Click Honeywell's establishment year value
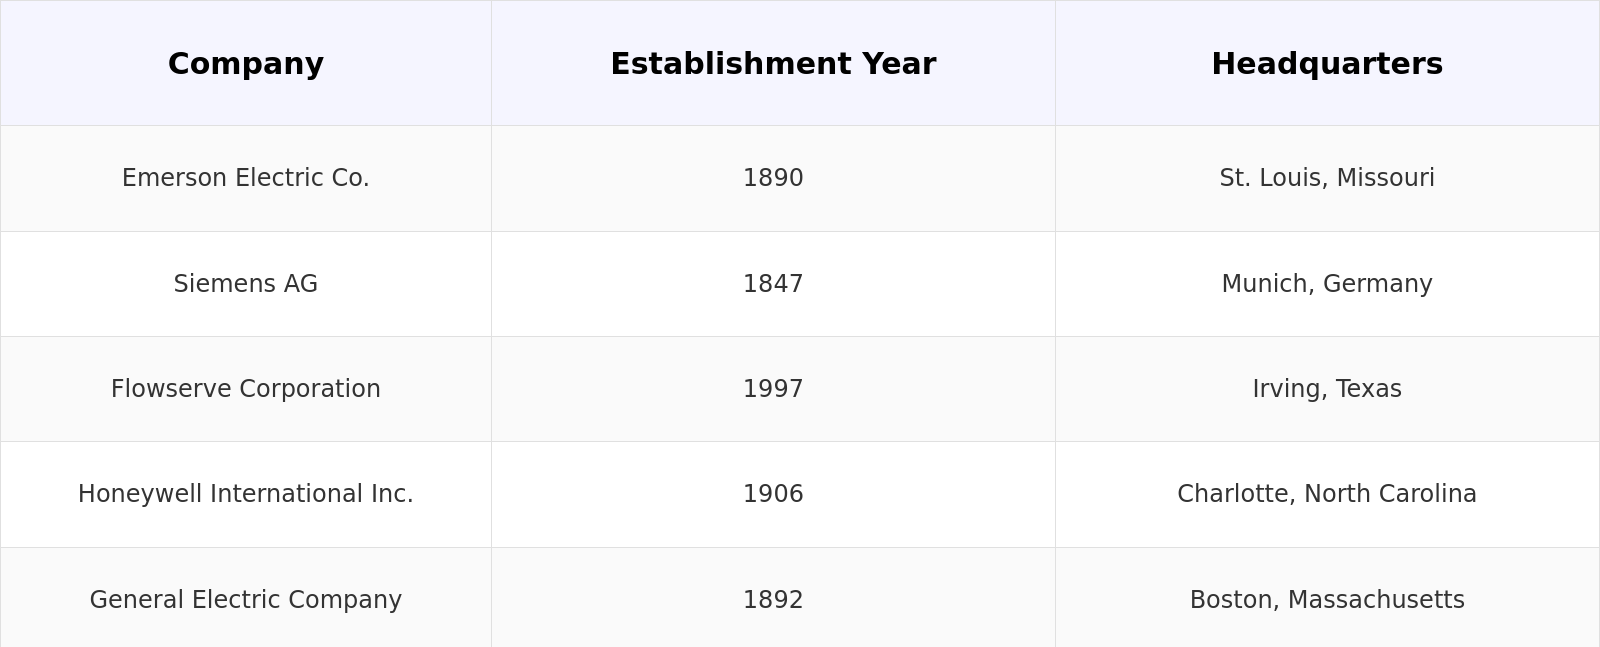 [773, 494]
